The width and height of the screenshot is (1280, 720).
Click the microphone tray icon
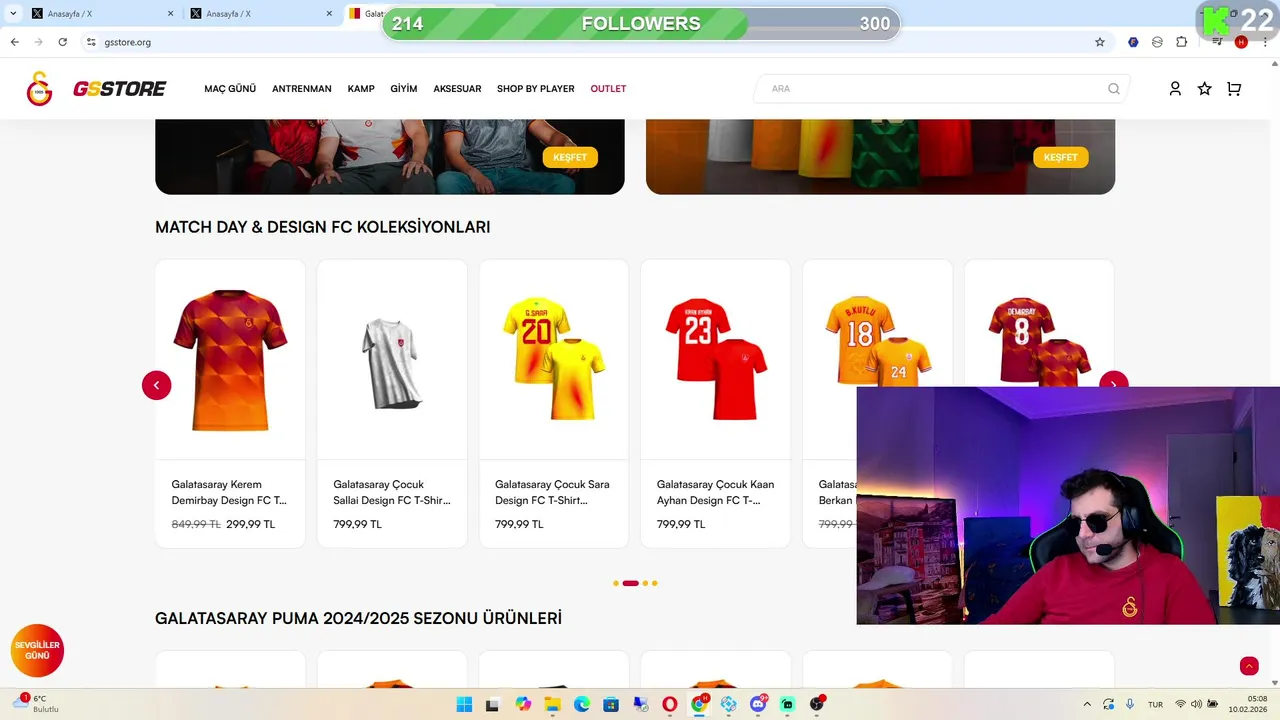1130,704
